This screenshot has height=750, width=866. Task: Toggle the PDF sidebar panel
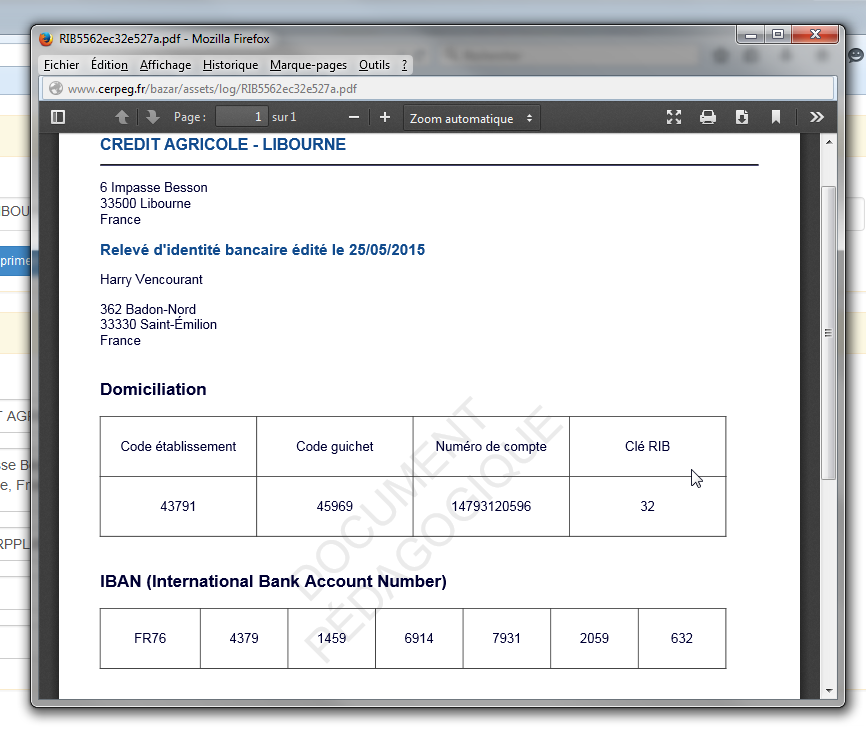[x=58, y=117]
